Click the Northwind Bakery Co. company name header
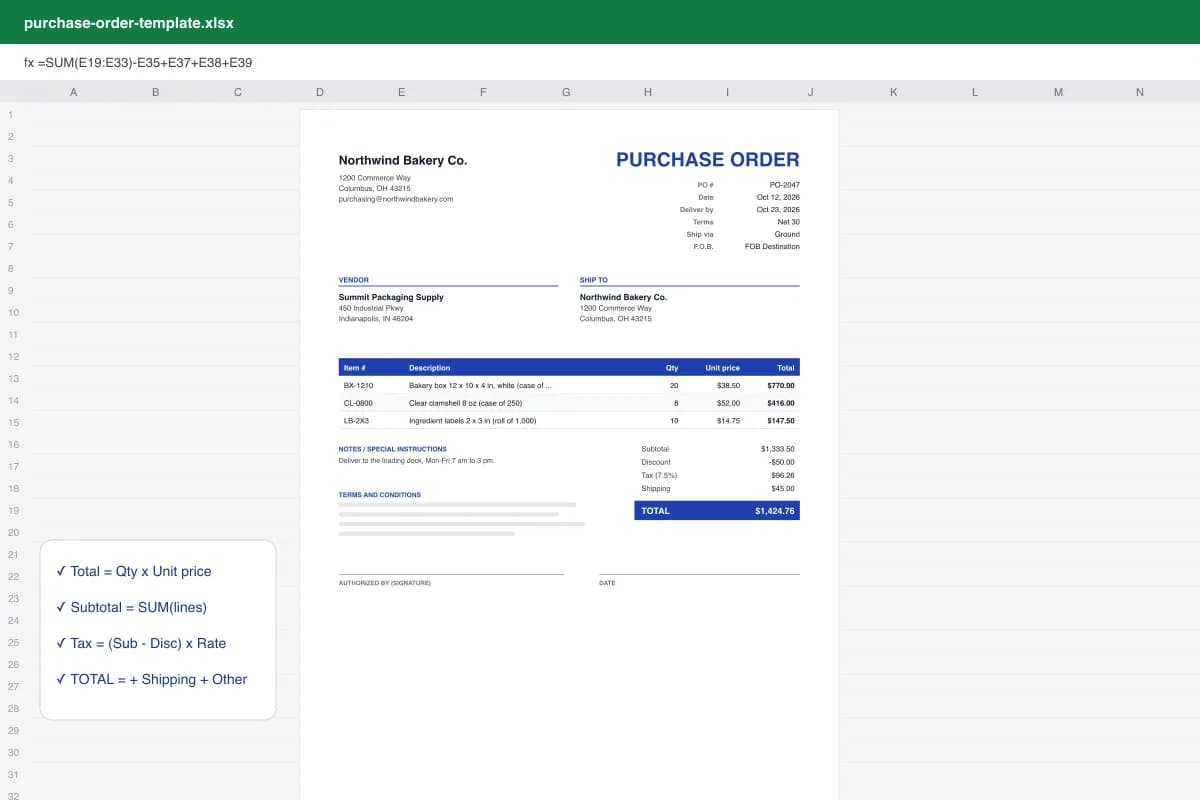The image size is (1200, 800). 403,160
